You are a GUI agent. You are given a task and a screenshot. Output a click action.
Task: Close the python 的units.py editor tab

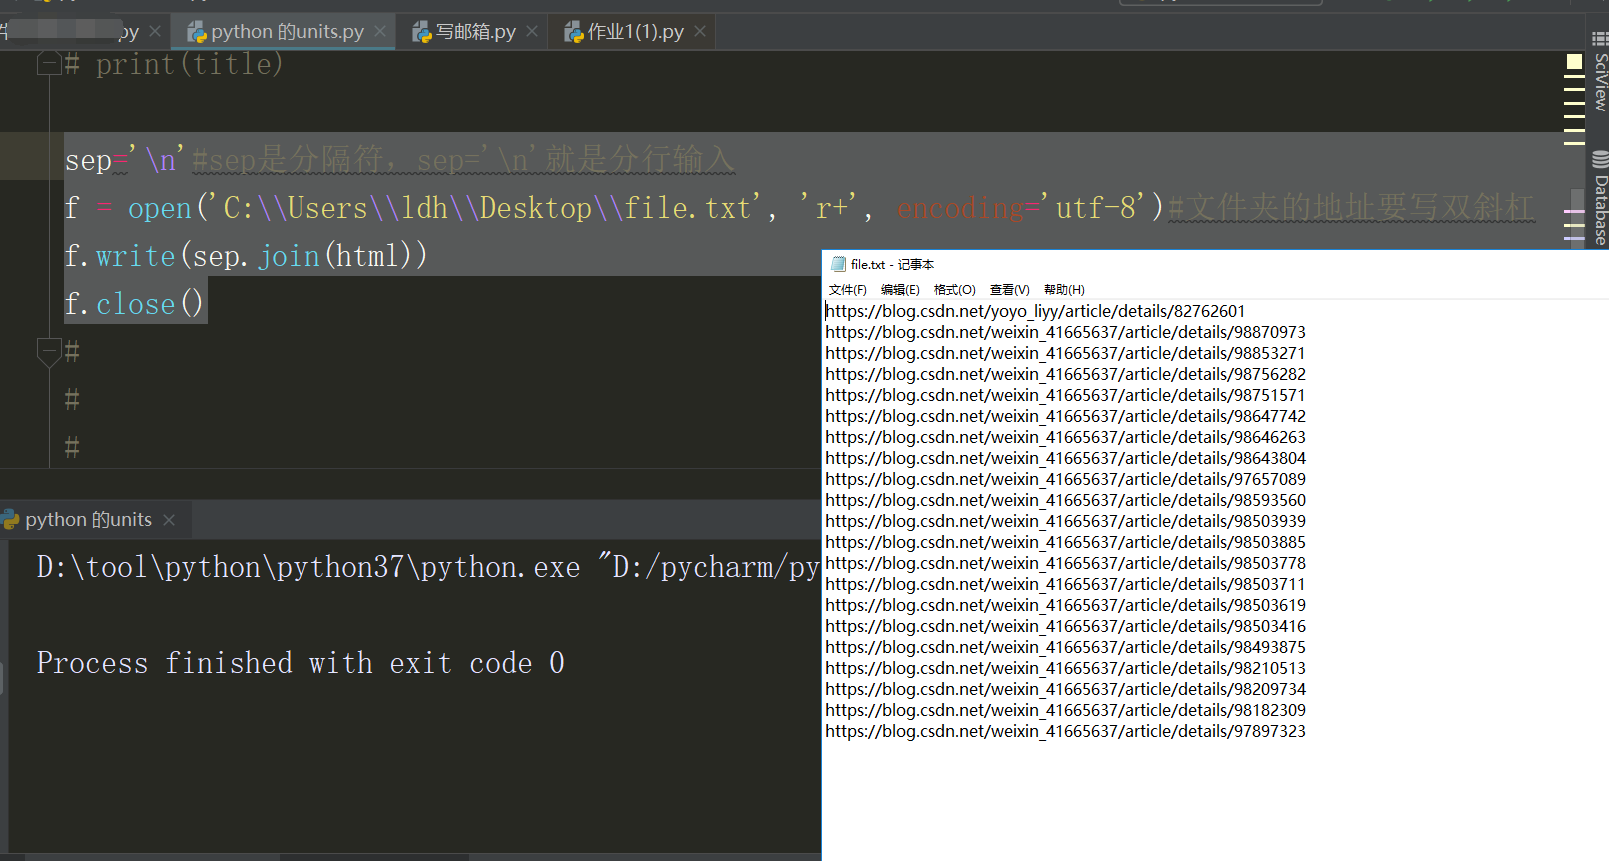380,32
